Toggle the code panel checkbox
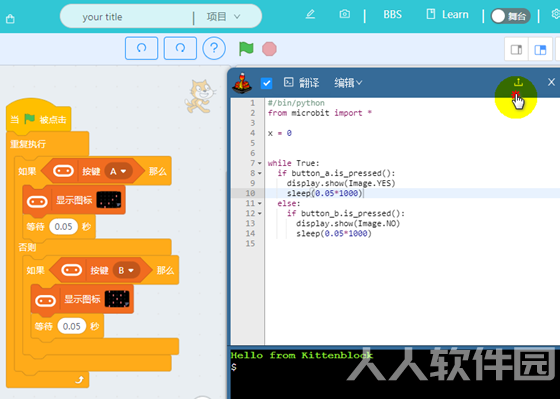The width and height of the screenshot is (560, 399). [266, 84]
